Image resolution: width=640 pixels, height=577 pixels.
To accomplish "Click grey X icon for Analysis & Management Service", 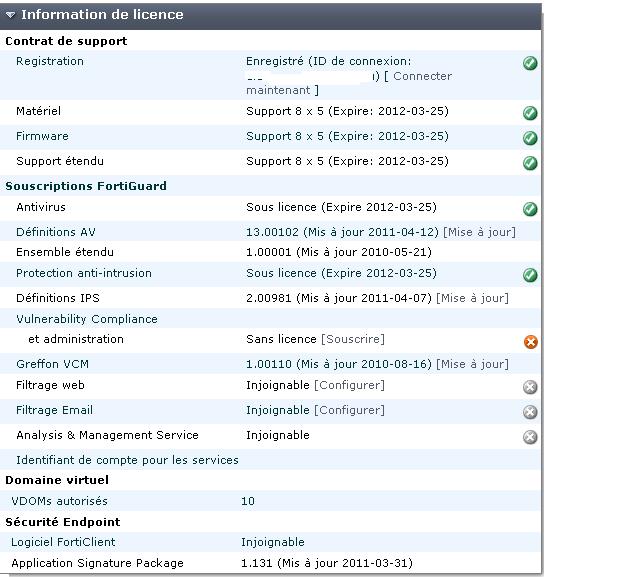I will pyautogui.click(x=530, y=437).
